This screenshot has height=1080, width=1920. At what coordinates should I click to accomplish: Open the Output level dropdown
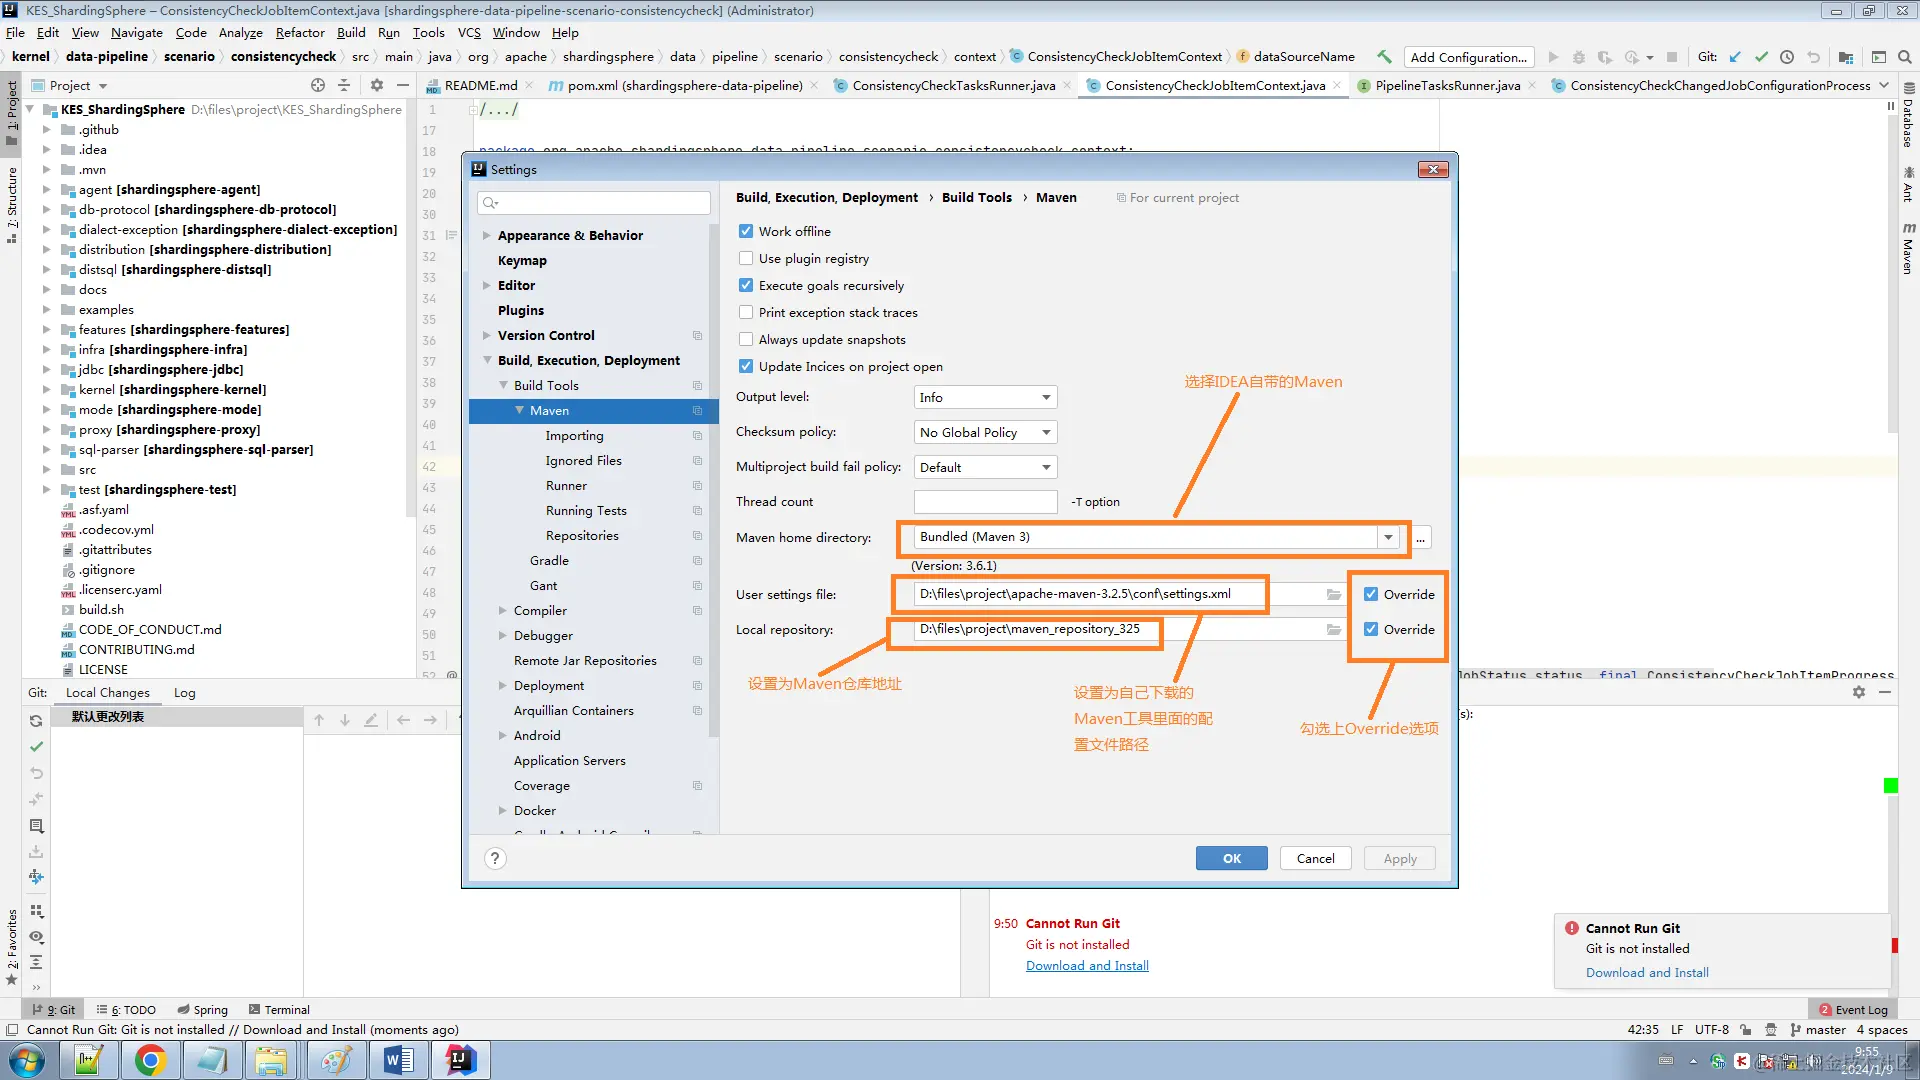(x=985, y=397)
